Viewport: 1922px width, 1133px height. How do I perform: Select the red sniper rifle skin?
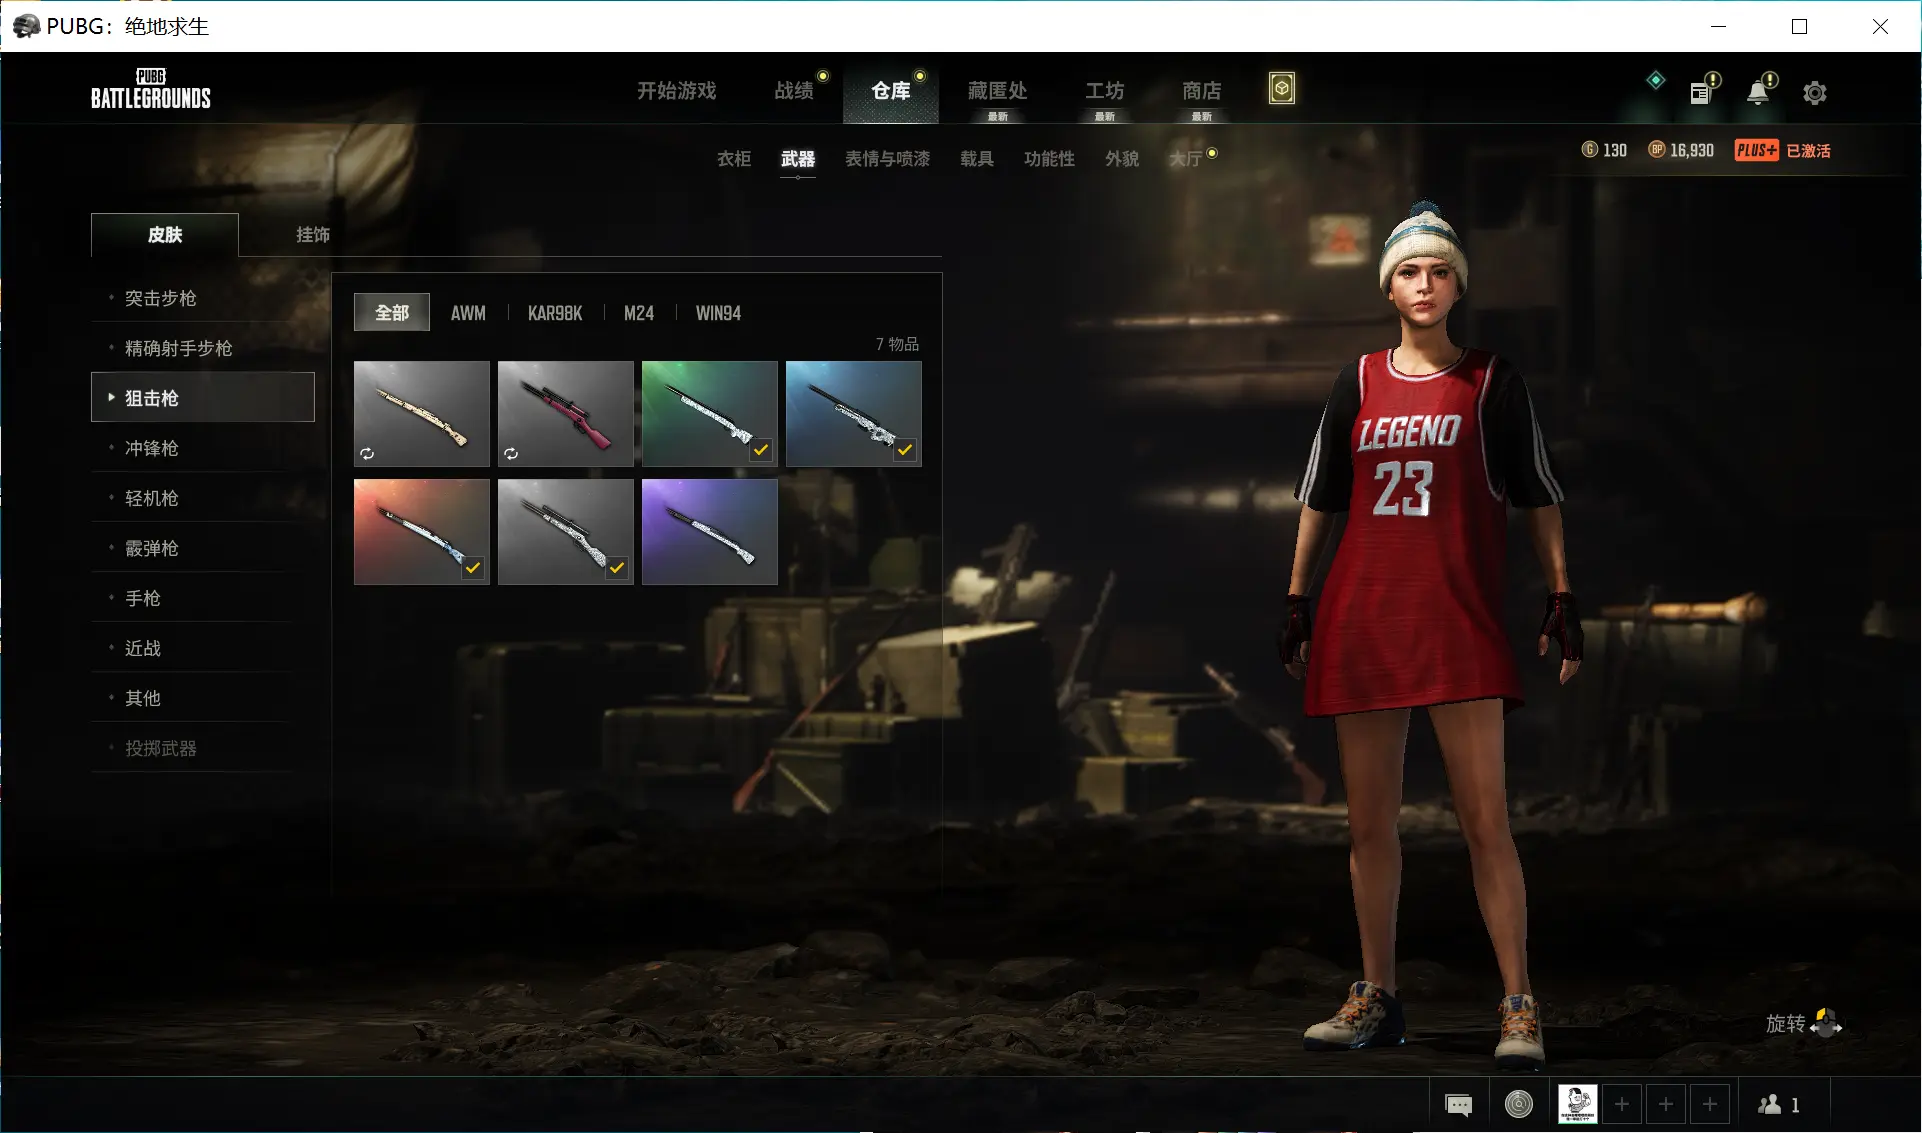coord(566,414)
